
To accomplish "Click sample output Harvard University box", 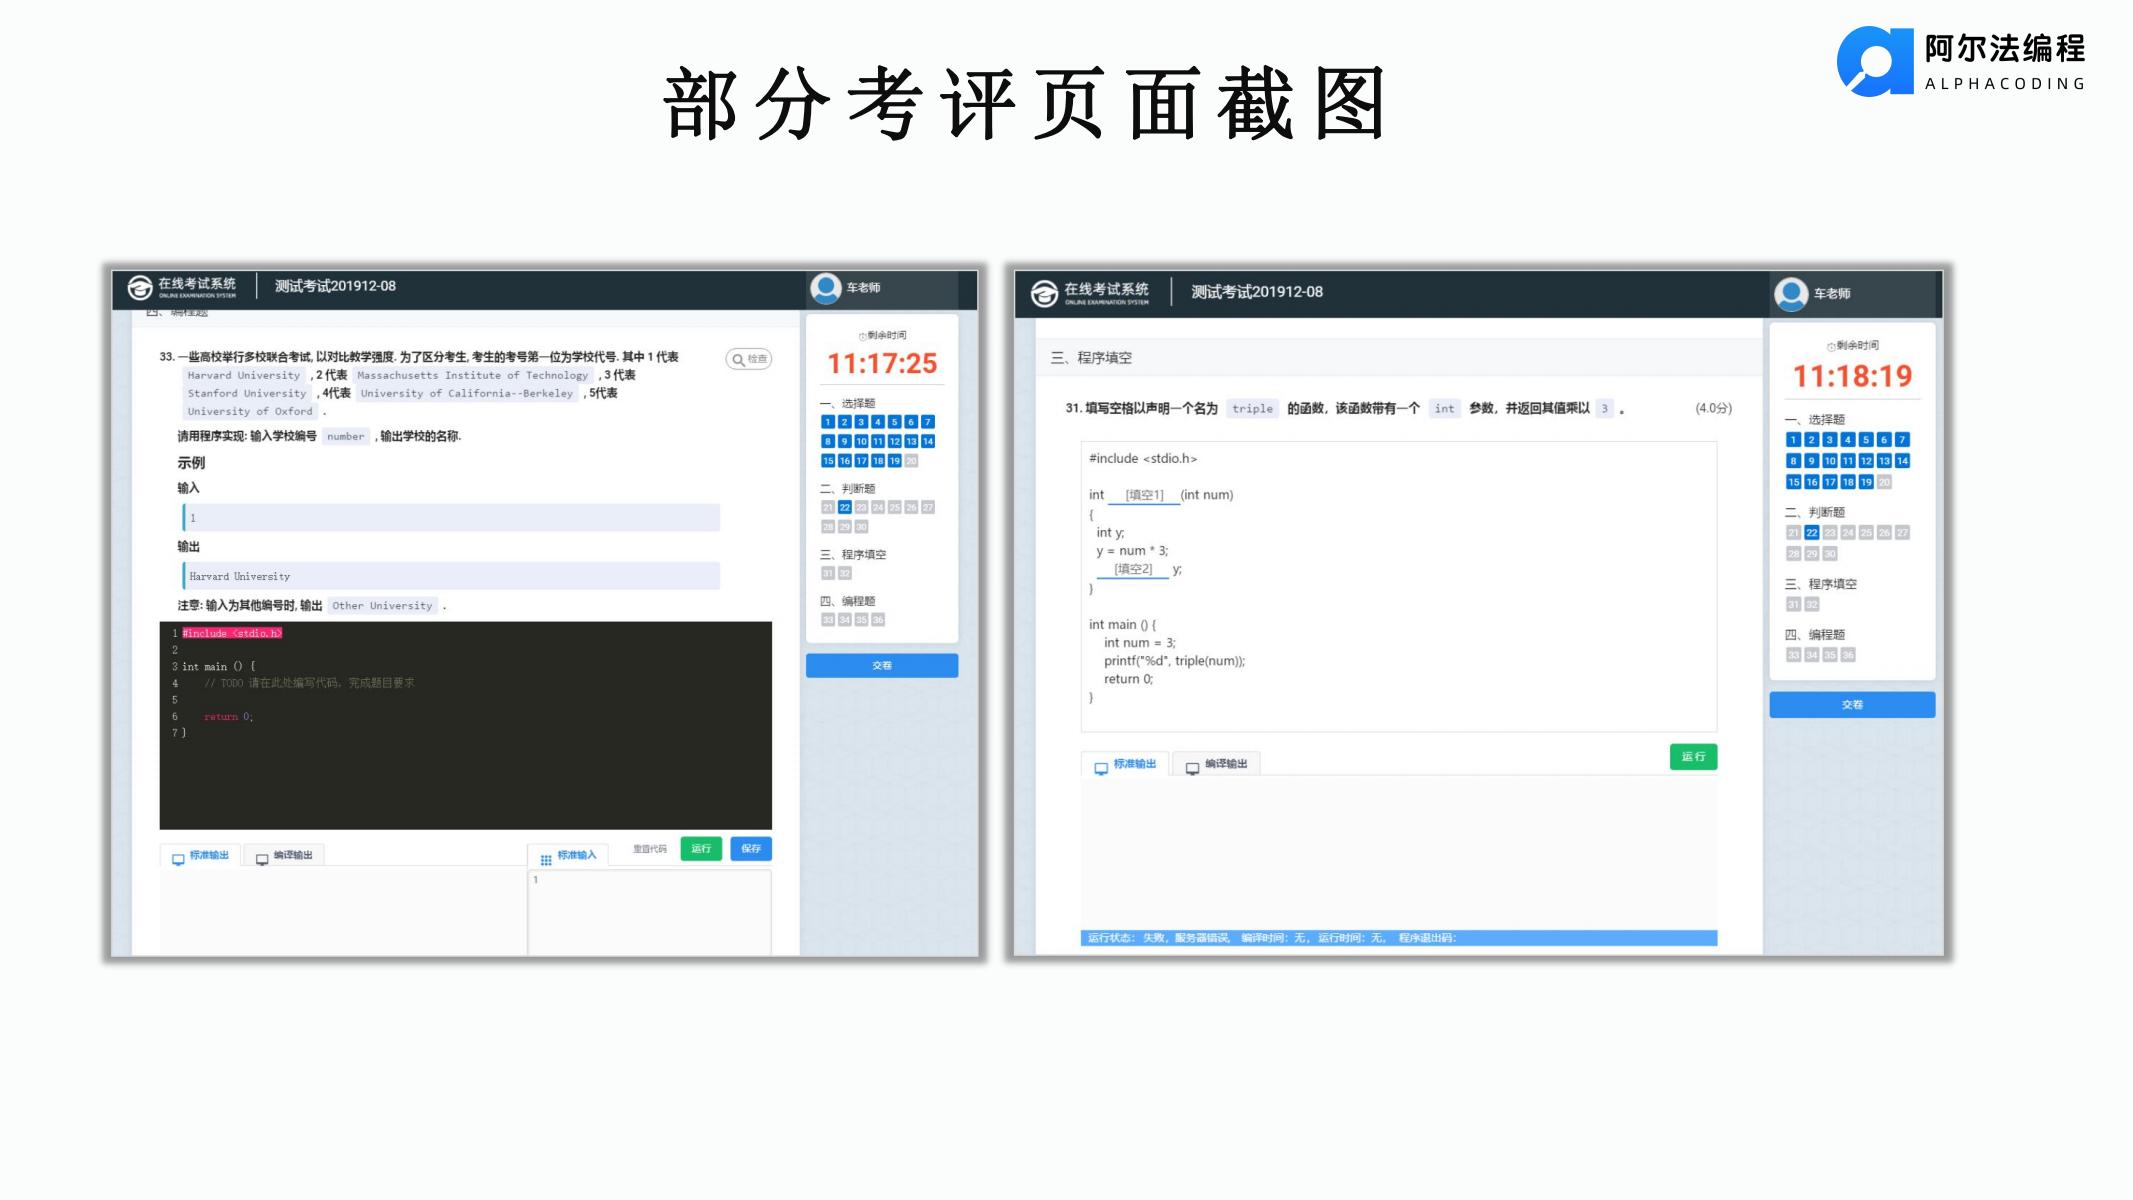I will pos(451,576).
